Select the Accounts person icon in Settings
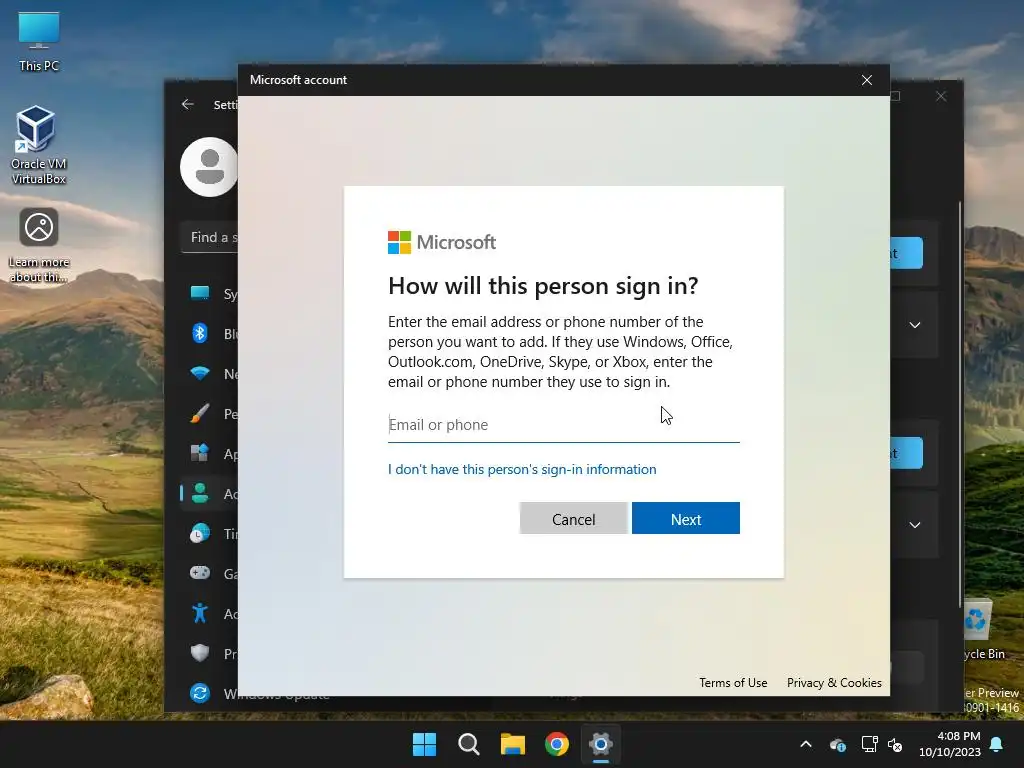This screenshot has width=1024, height=768. (200, 493)
